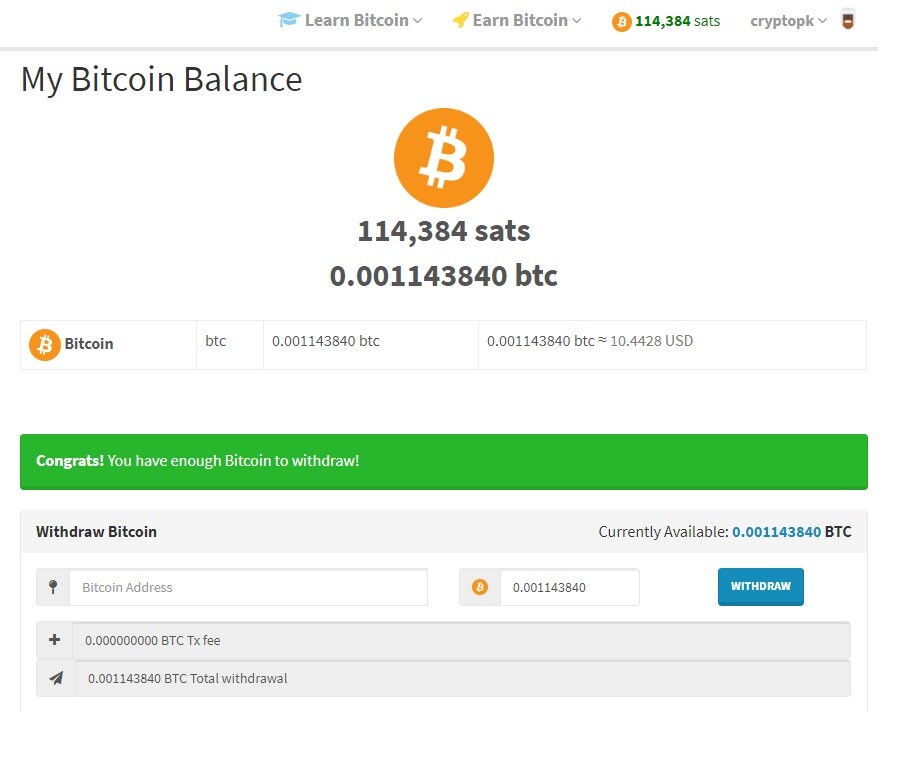Click the user avatar icon next to cryptopk
This screenshot has height=784, width=920.
(x=847, y=20)
